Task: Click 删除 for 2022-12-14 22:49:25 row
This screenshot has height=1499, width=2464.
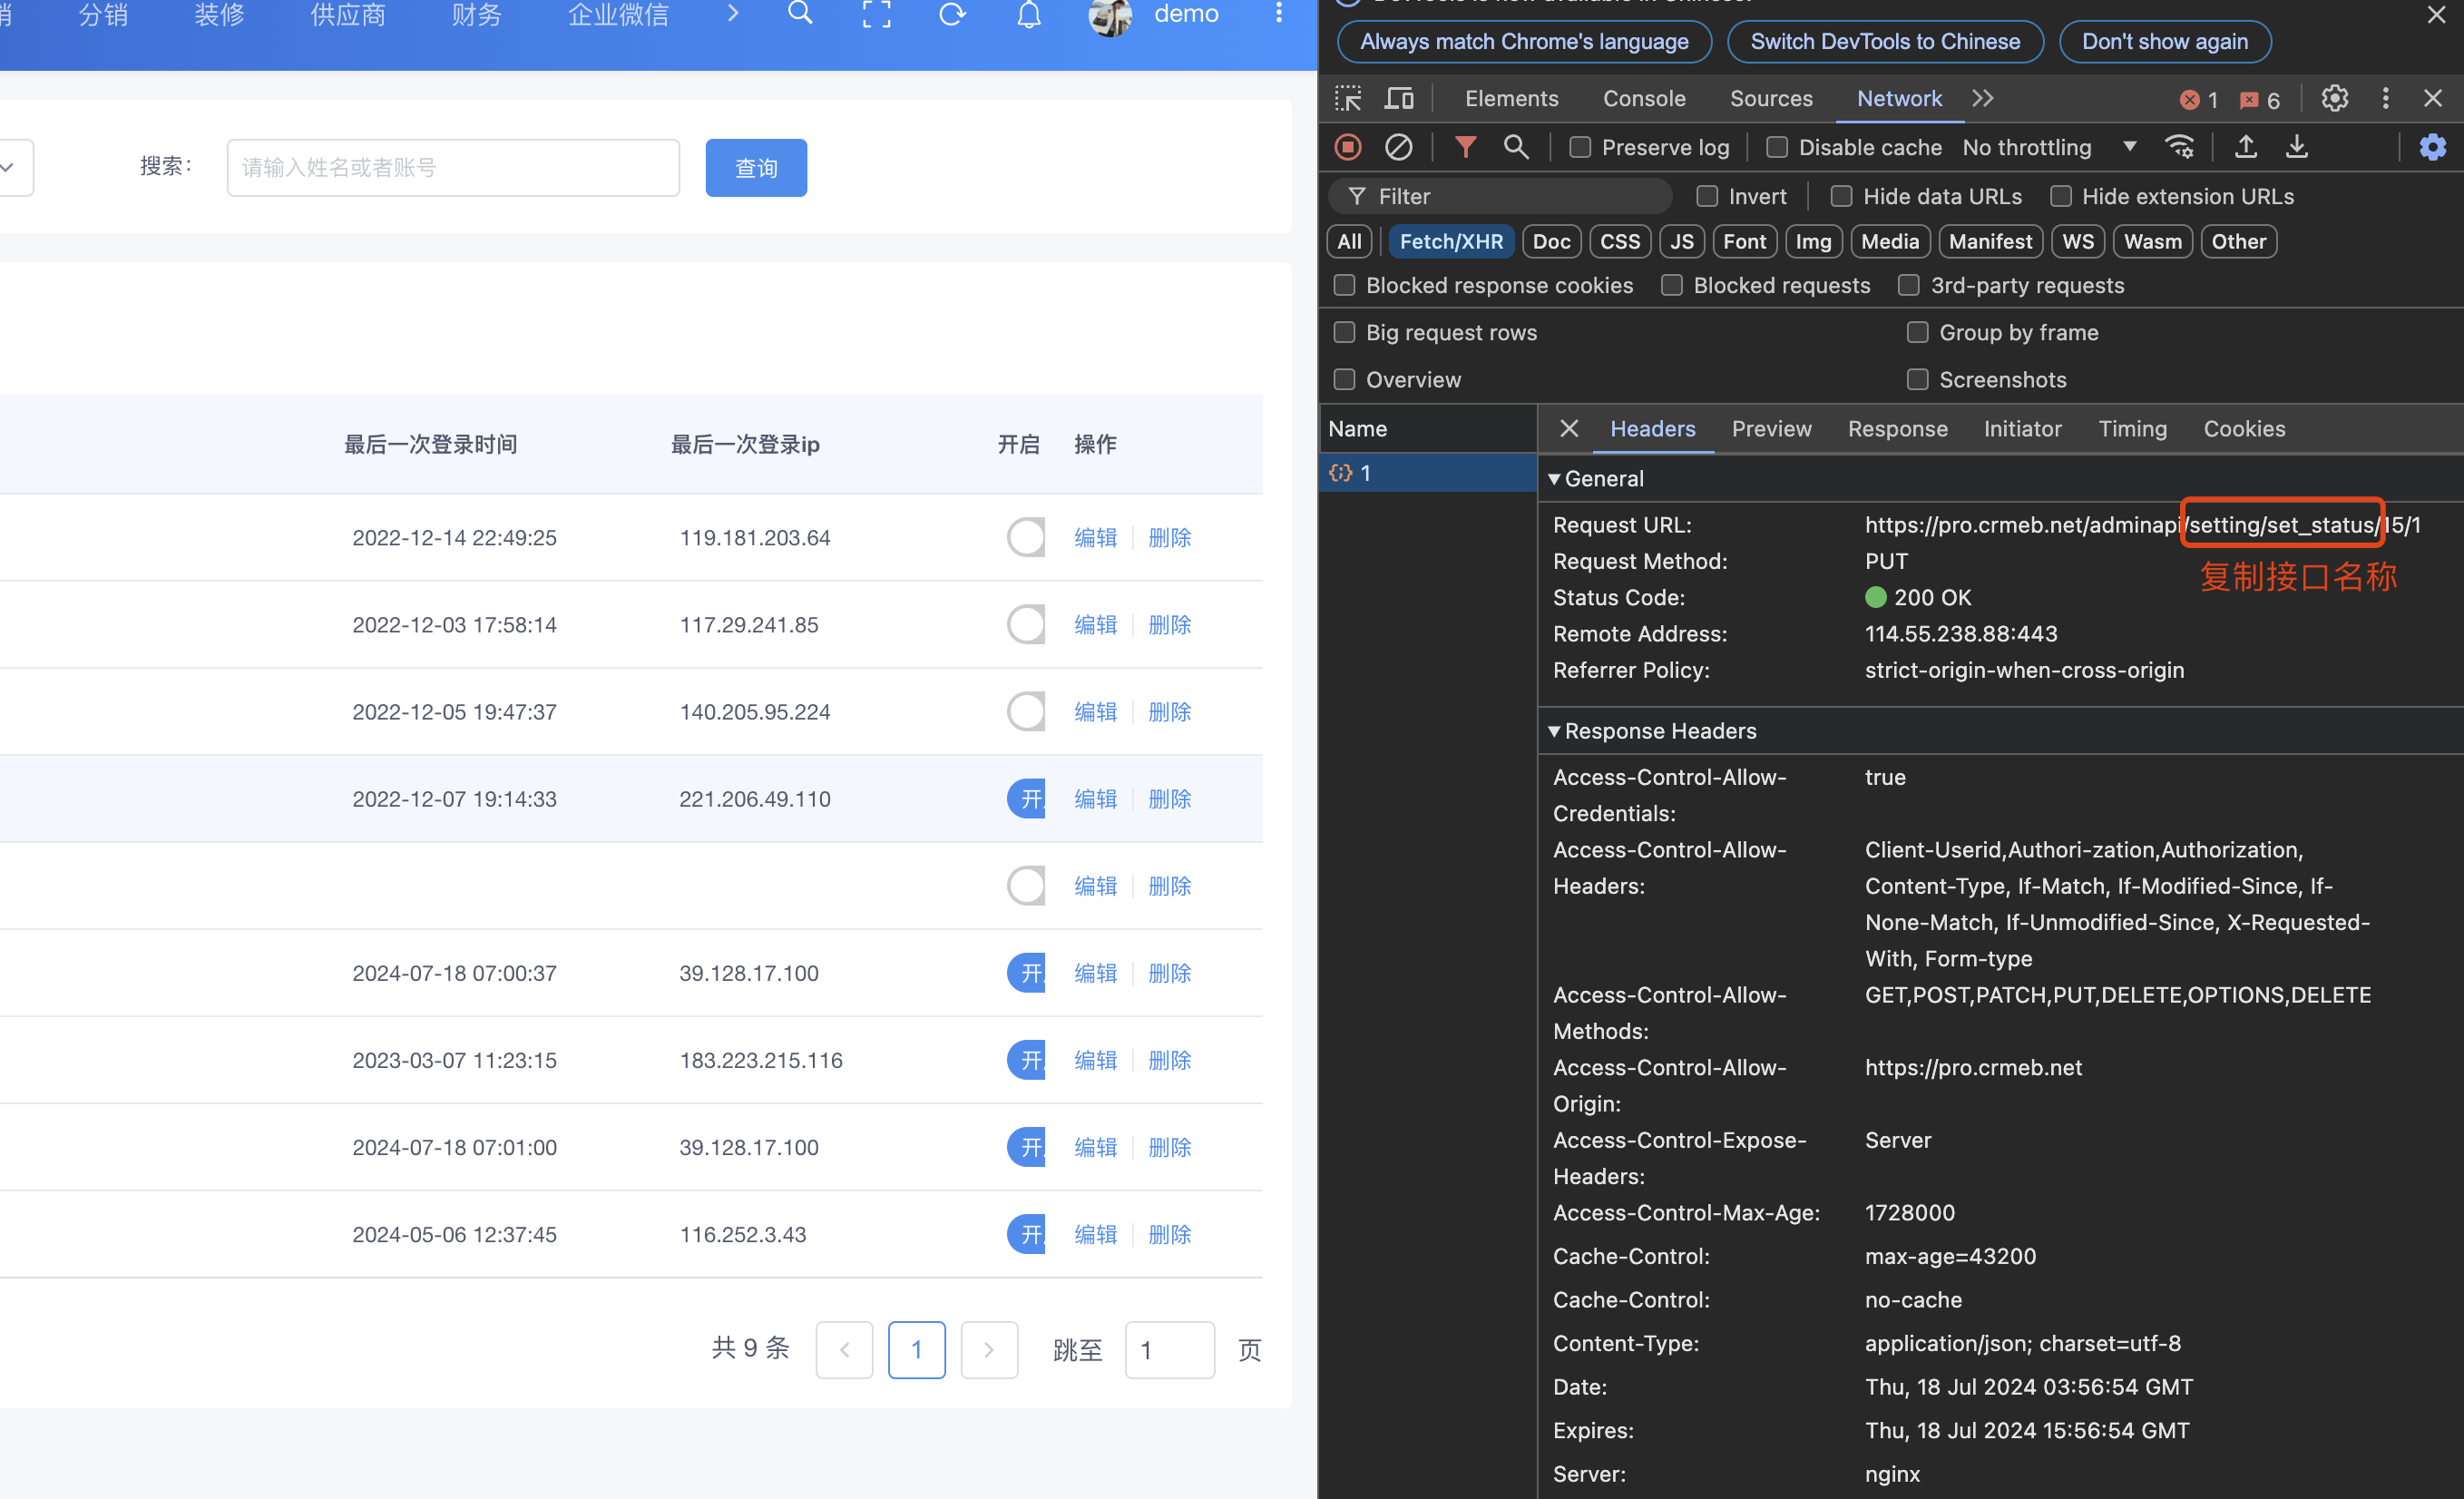Action: tap(1169, 538)
